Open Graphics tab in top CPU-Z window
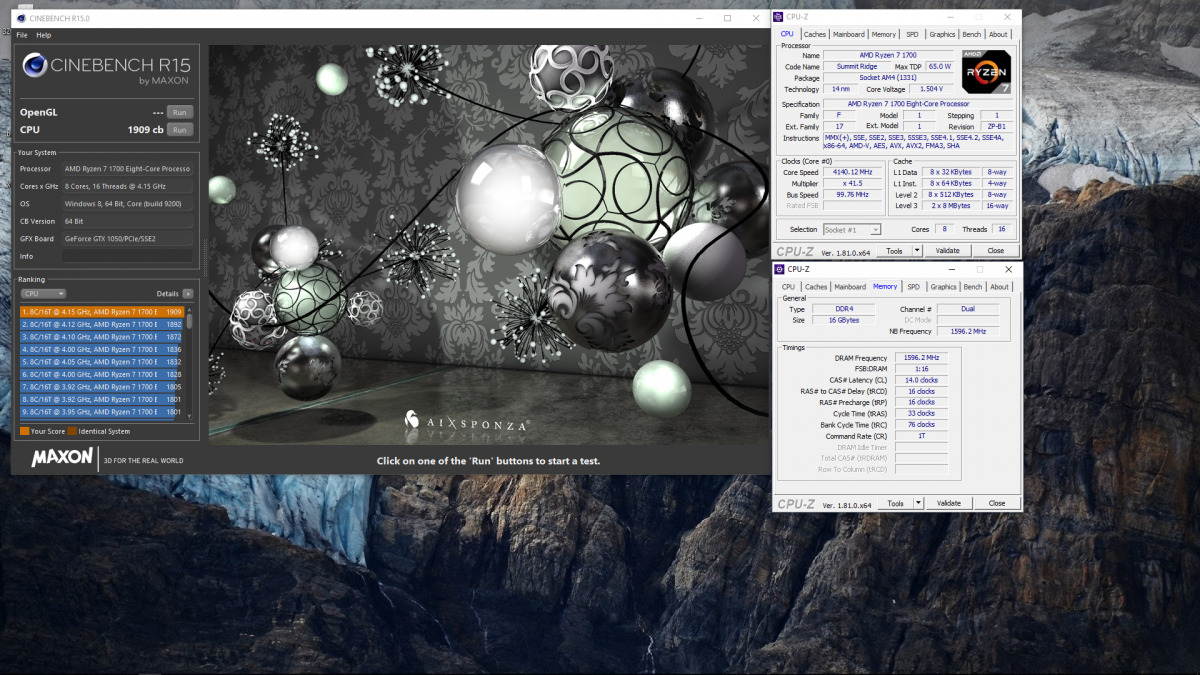The height and width of the screenshot is (675, 1200). 942,35
